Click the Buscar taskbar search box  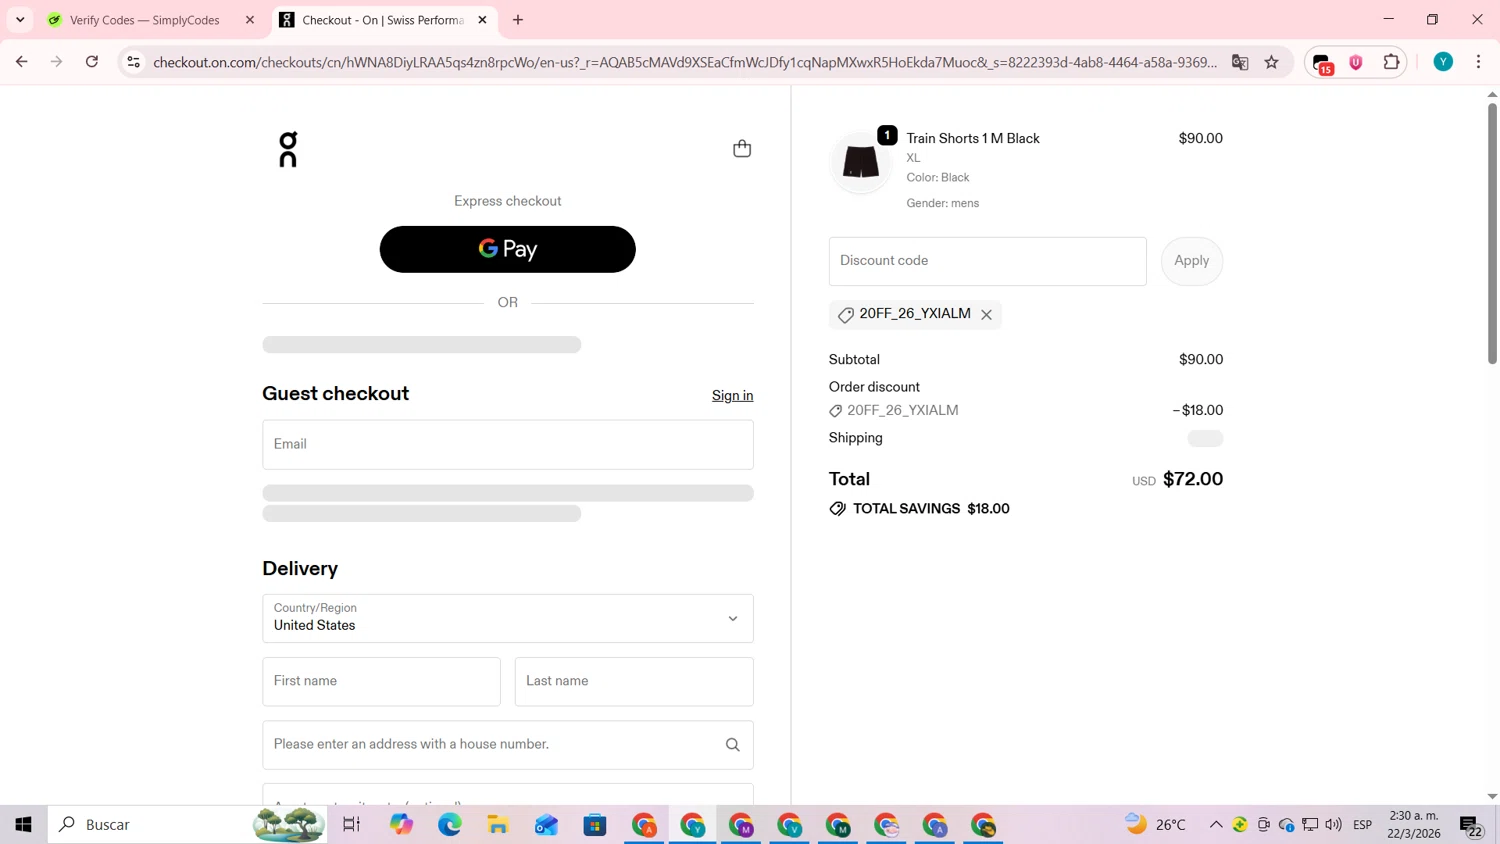(x=187, y=825)
